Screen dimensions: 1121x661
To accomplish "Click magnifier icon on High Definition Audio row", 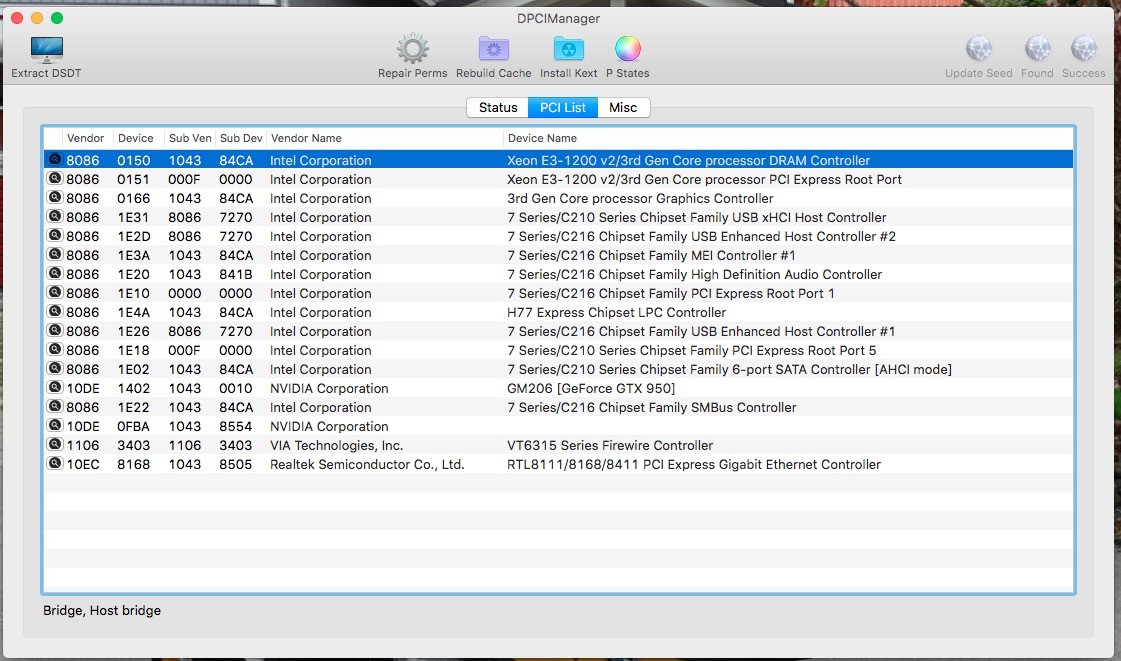I will coord(54,274).
